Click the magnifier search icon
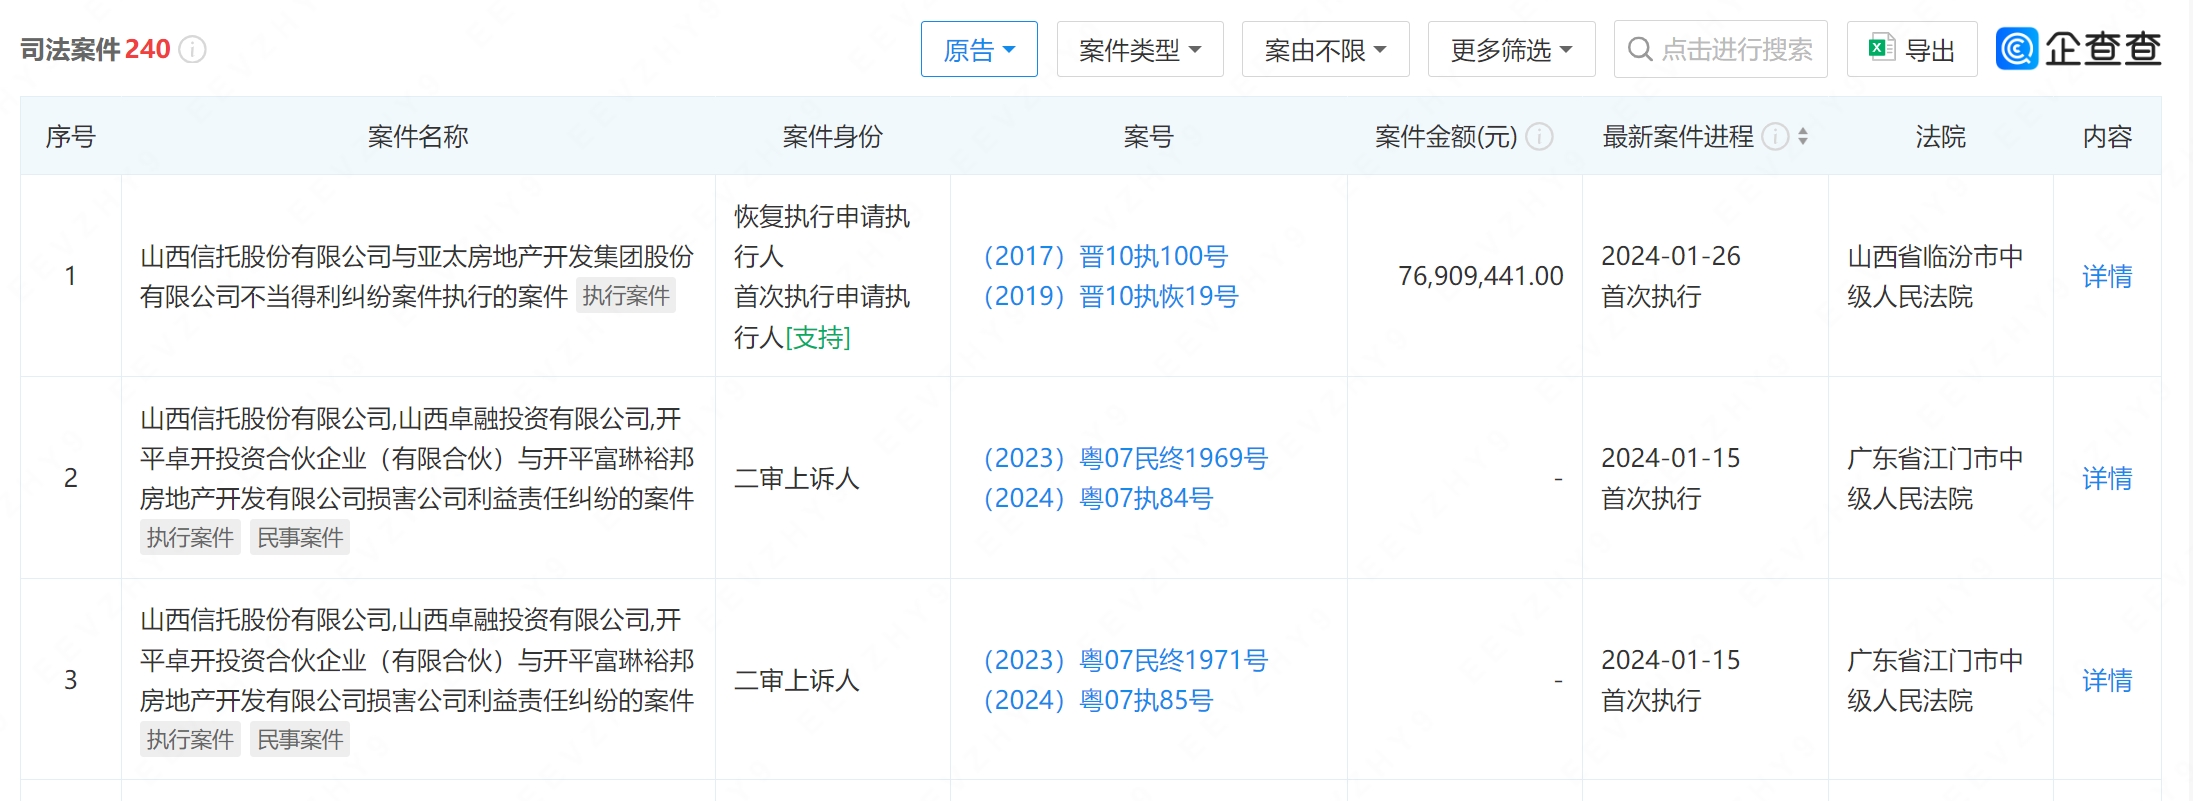Viewport: 2193px width, 801px height. (x=1639, y=49)
